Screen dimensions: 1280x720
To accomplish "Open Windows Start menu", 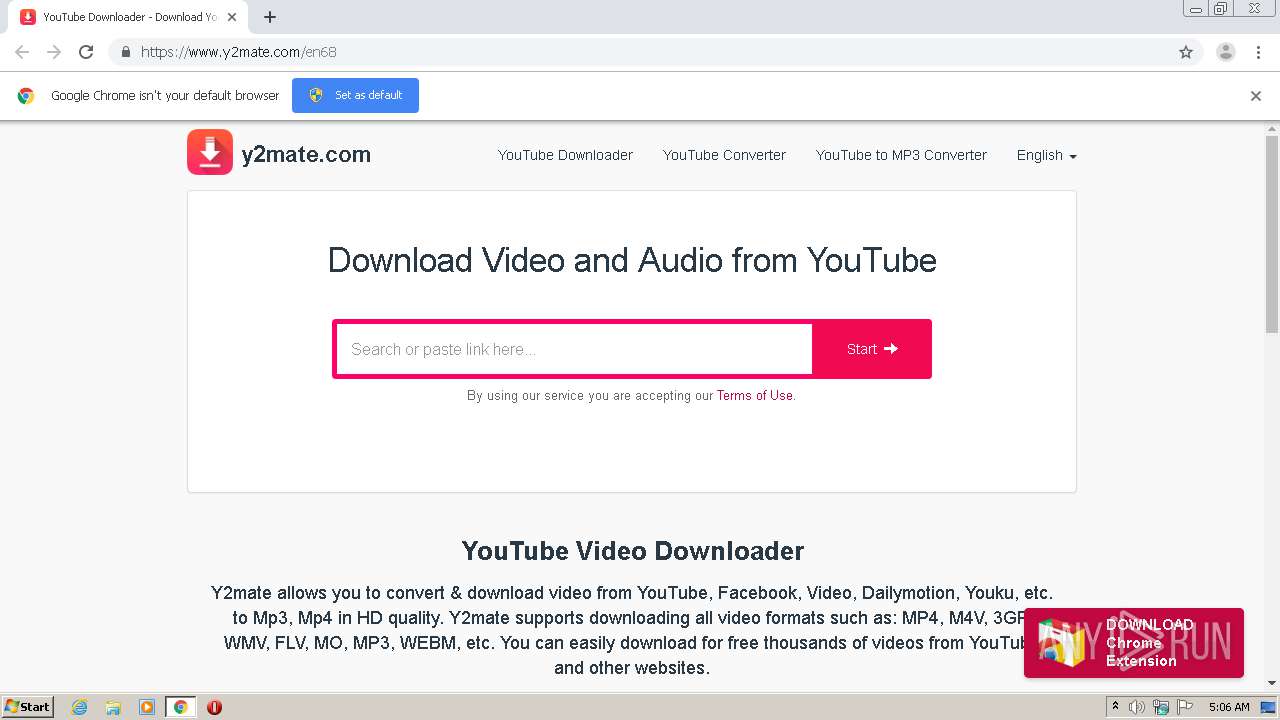I will click(x=28, y=707).
